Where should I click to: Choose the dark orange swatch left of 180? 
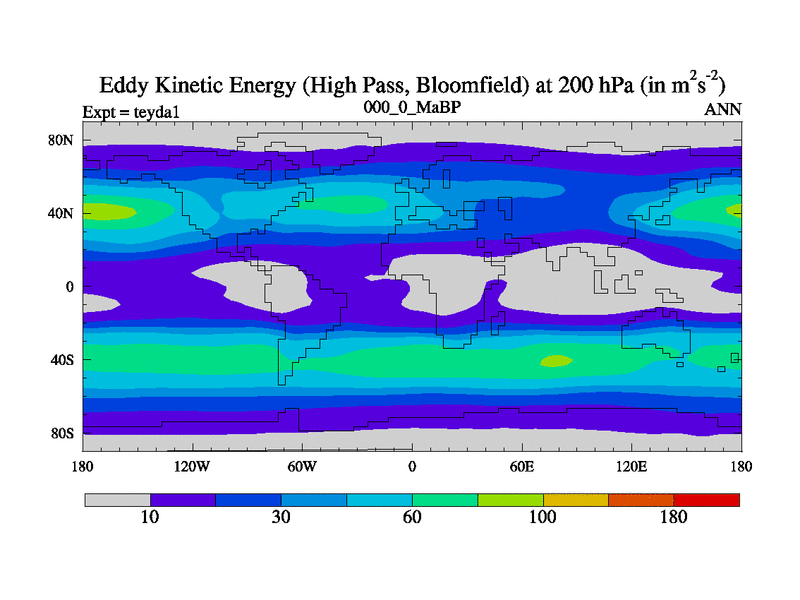tap(641, 499)
